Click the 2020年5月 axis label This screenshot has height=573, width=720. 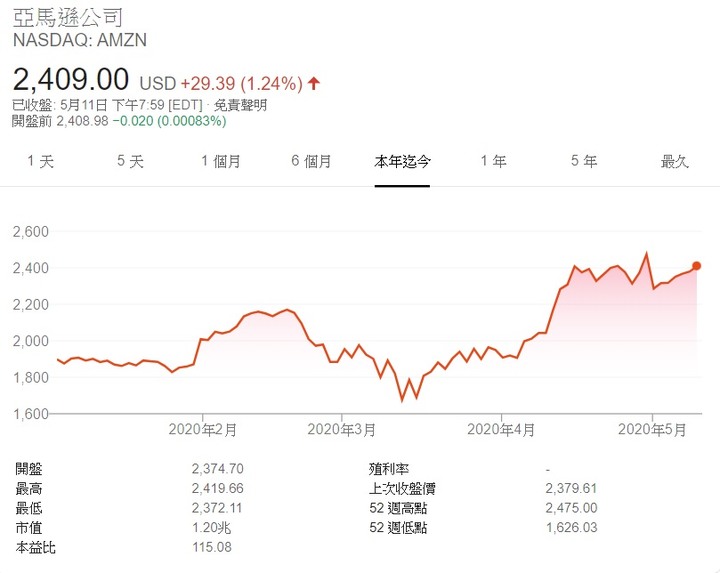pyautogui.click(x=652, y=430)
